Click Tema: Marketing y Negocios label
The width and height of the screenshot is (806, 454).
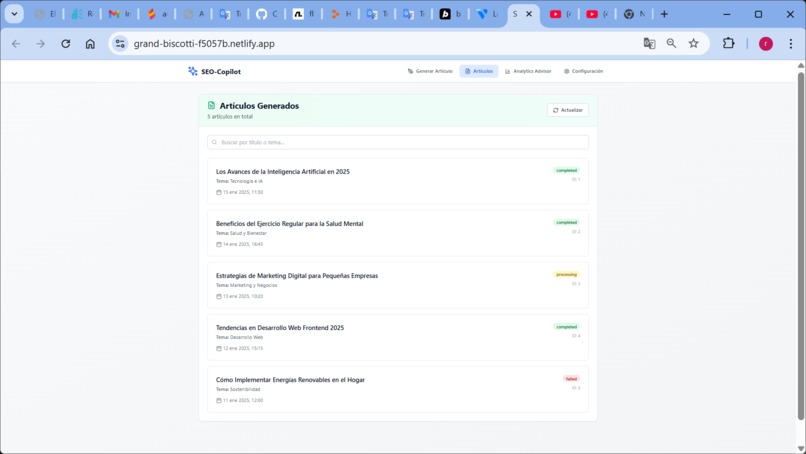(x=246, y=285)
